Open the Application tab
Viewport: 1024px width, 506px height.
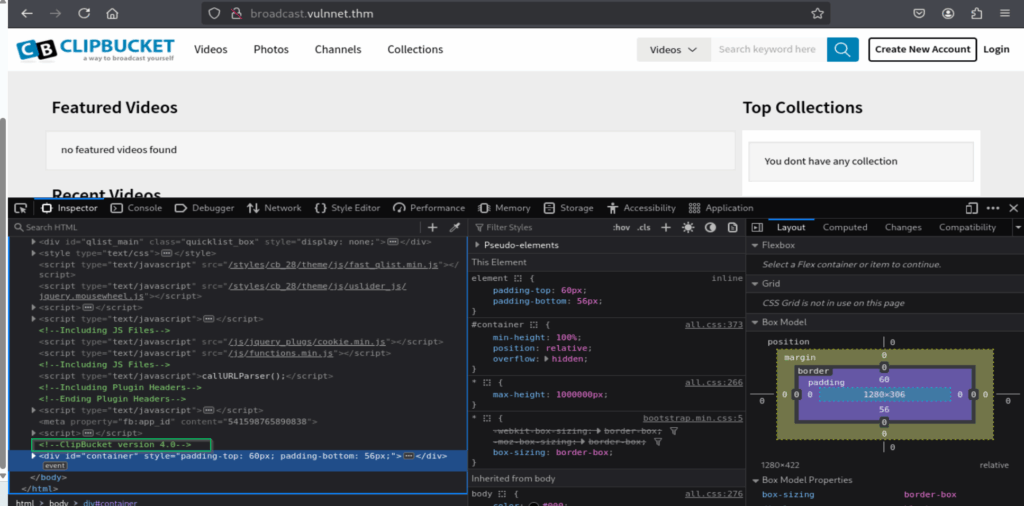click(721, 208)
